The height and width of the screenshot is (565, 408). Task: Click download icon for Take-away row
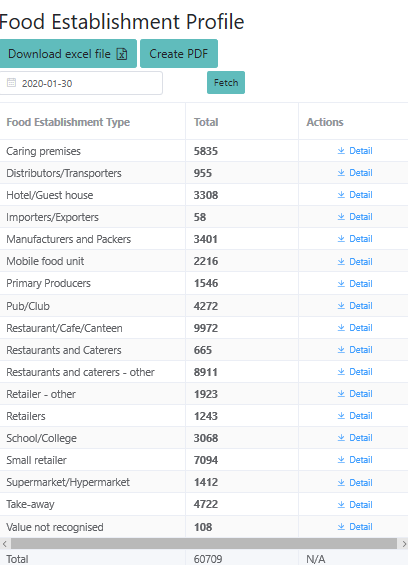click(341, 504)
